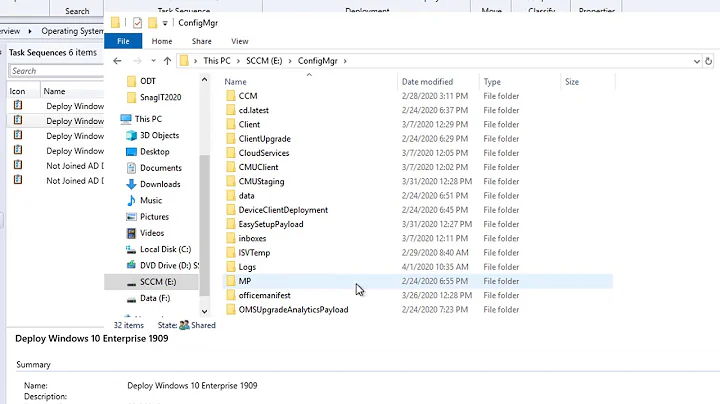Screen dimensions: 720x404
Task: Expand address bar history dropdown
Action: tap(697, 61)
